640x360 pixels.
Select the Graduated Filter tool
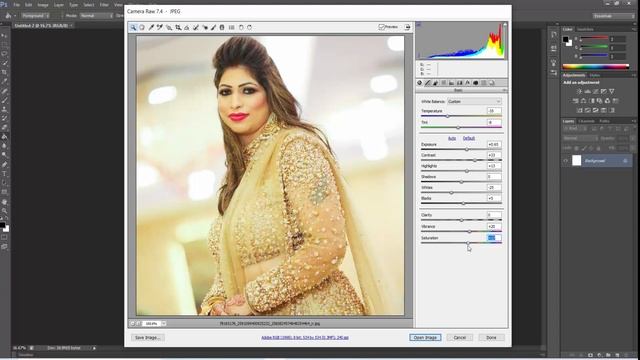222,27
